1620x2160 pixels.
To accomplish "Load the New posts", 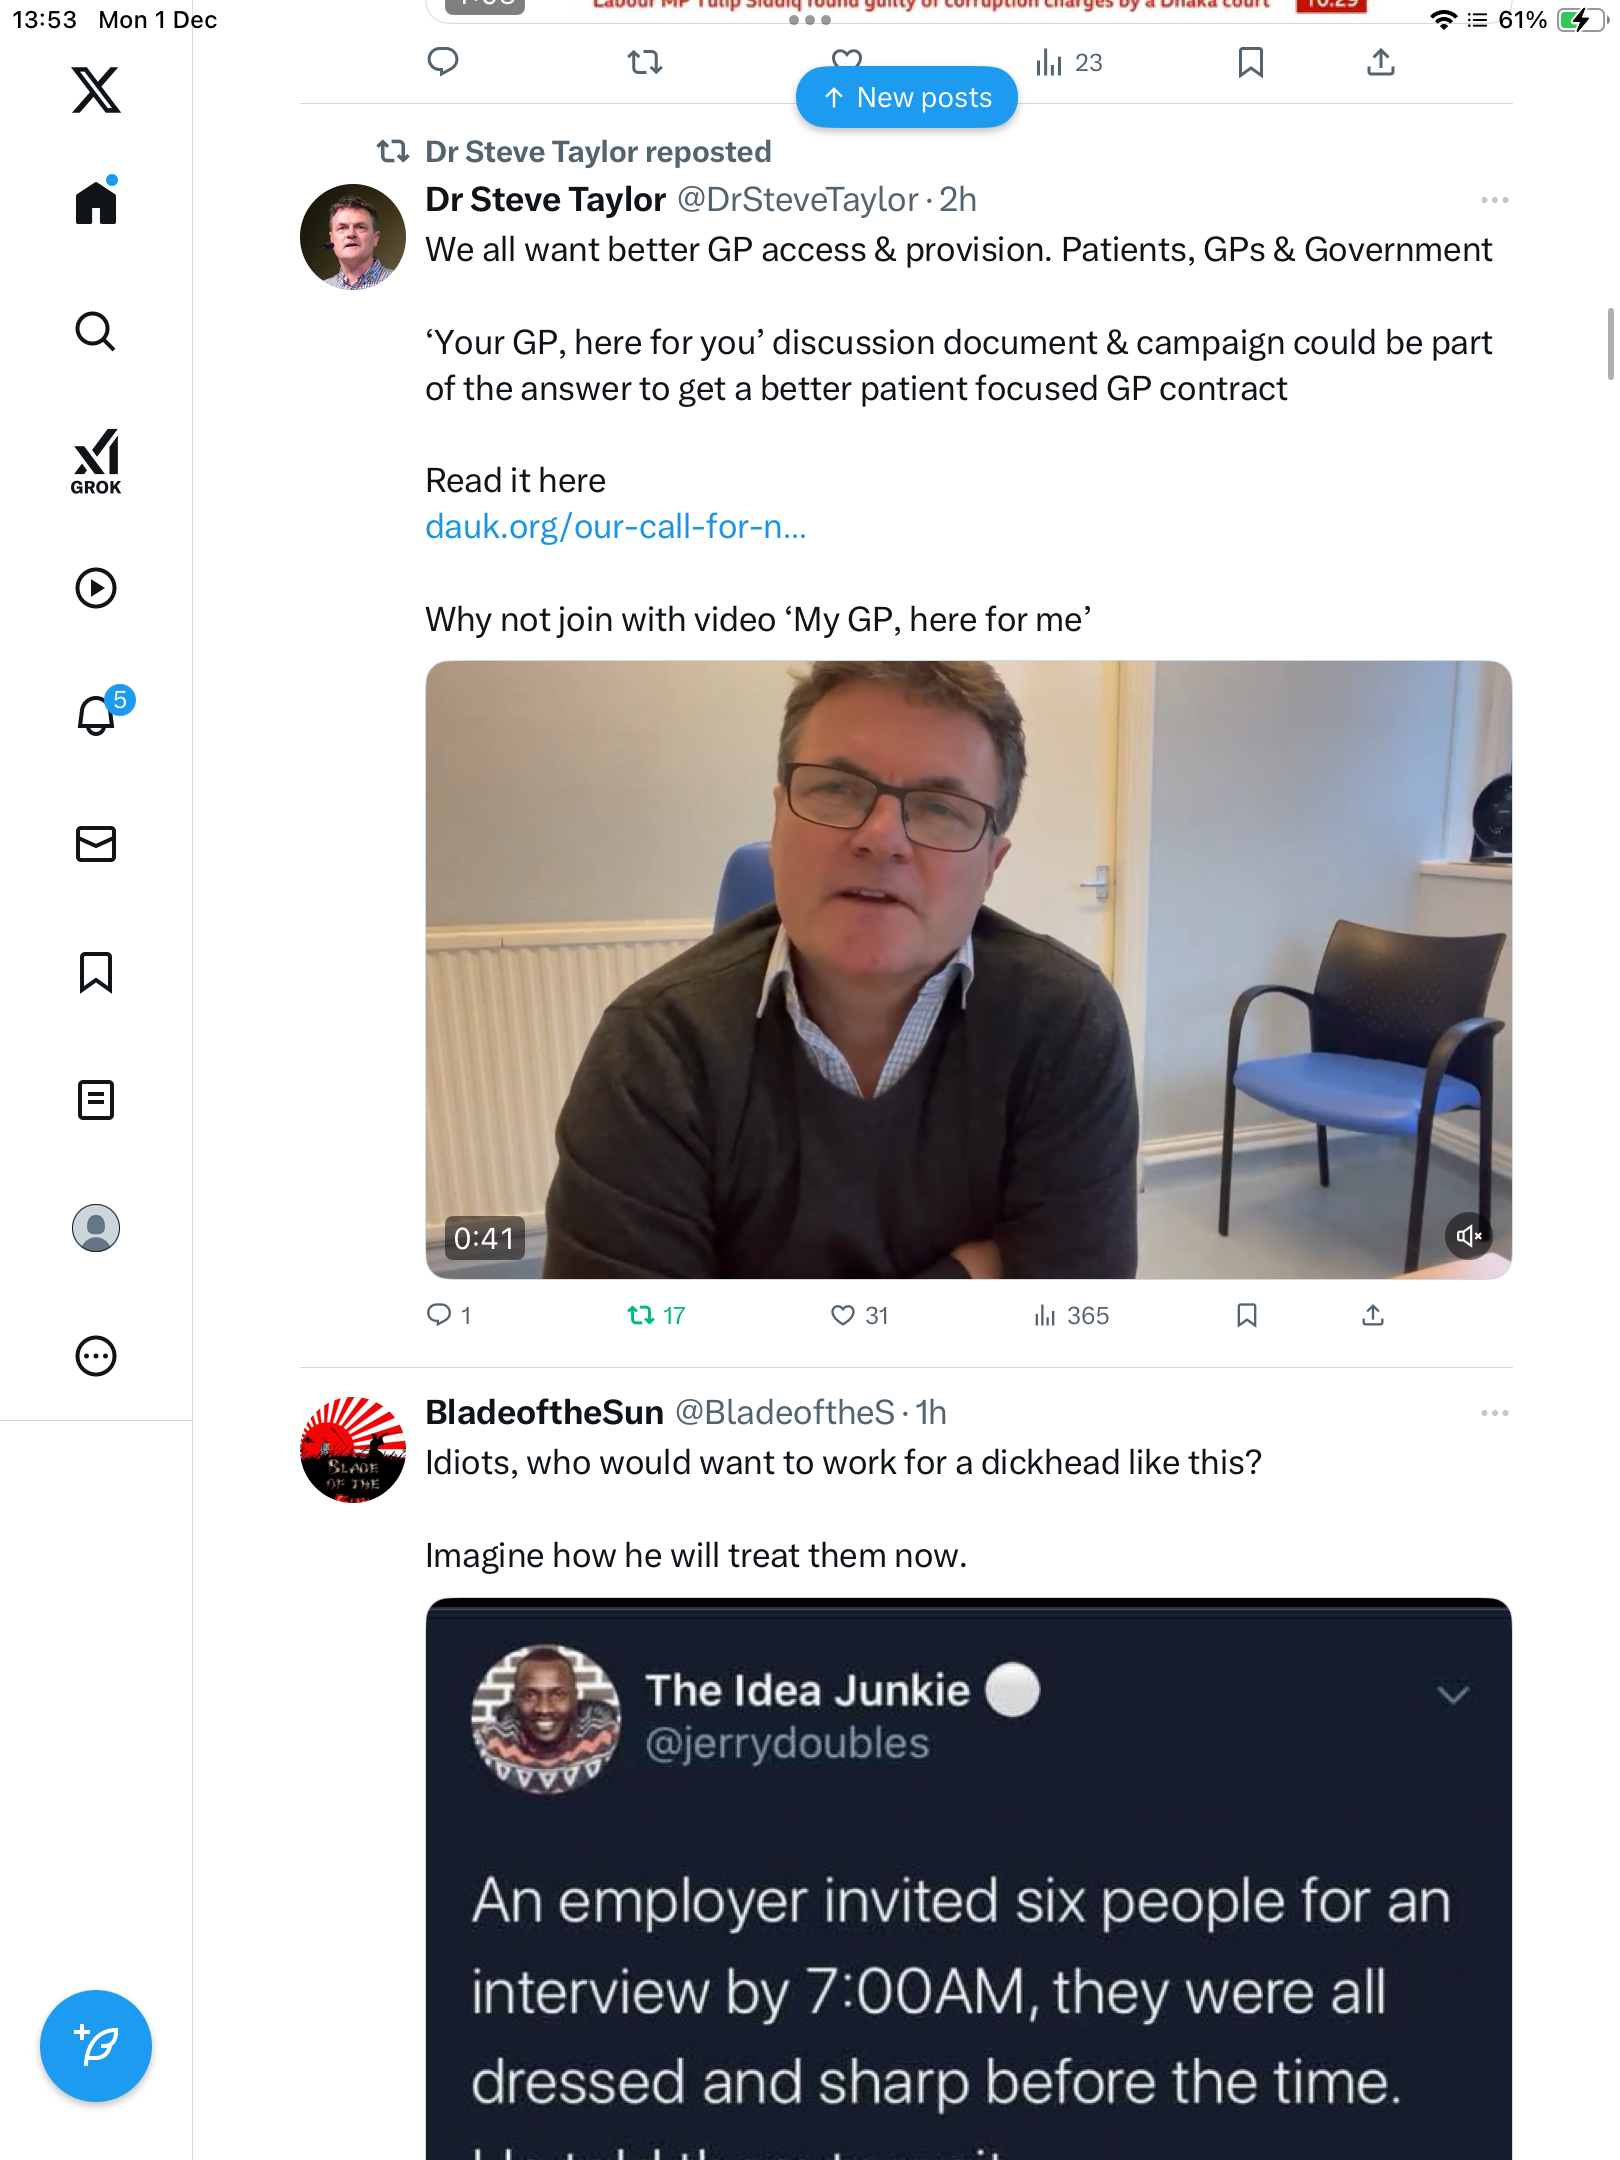I will 906,97.
